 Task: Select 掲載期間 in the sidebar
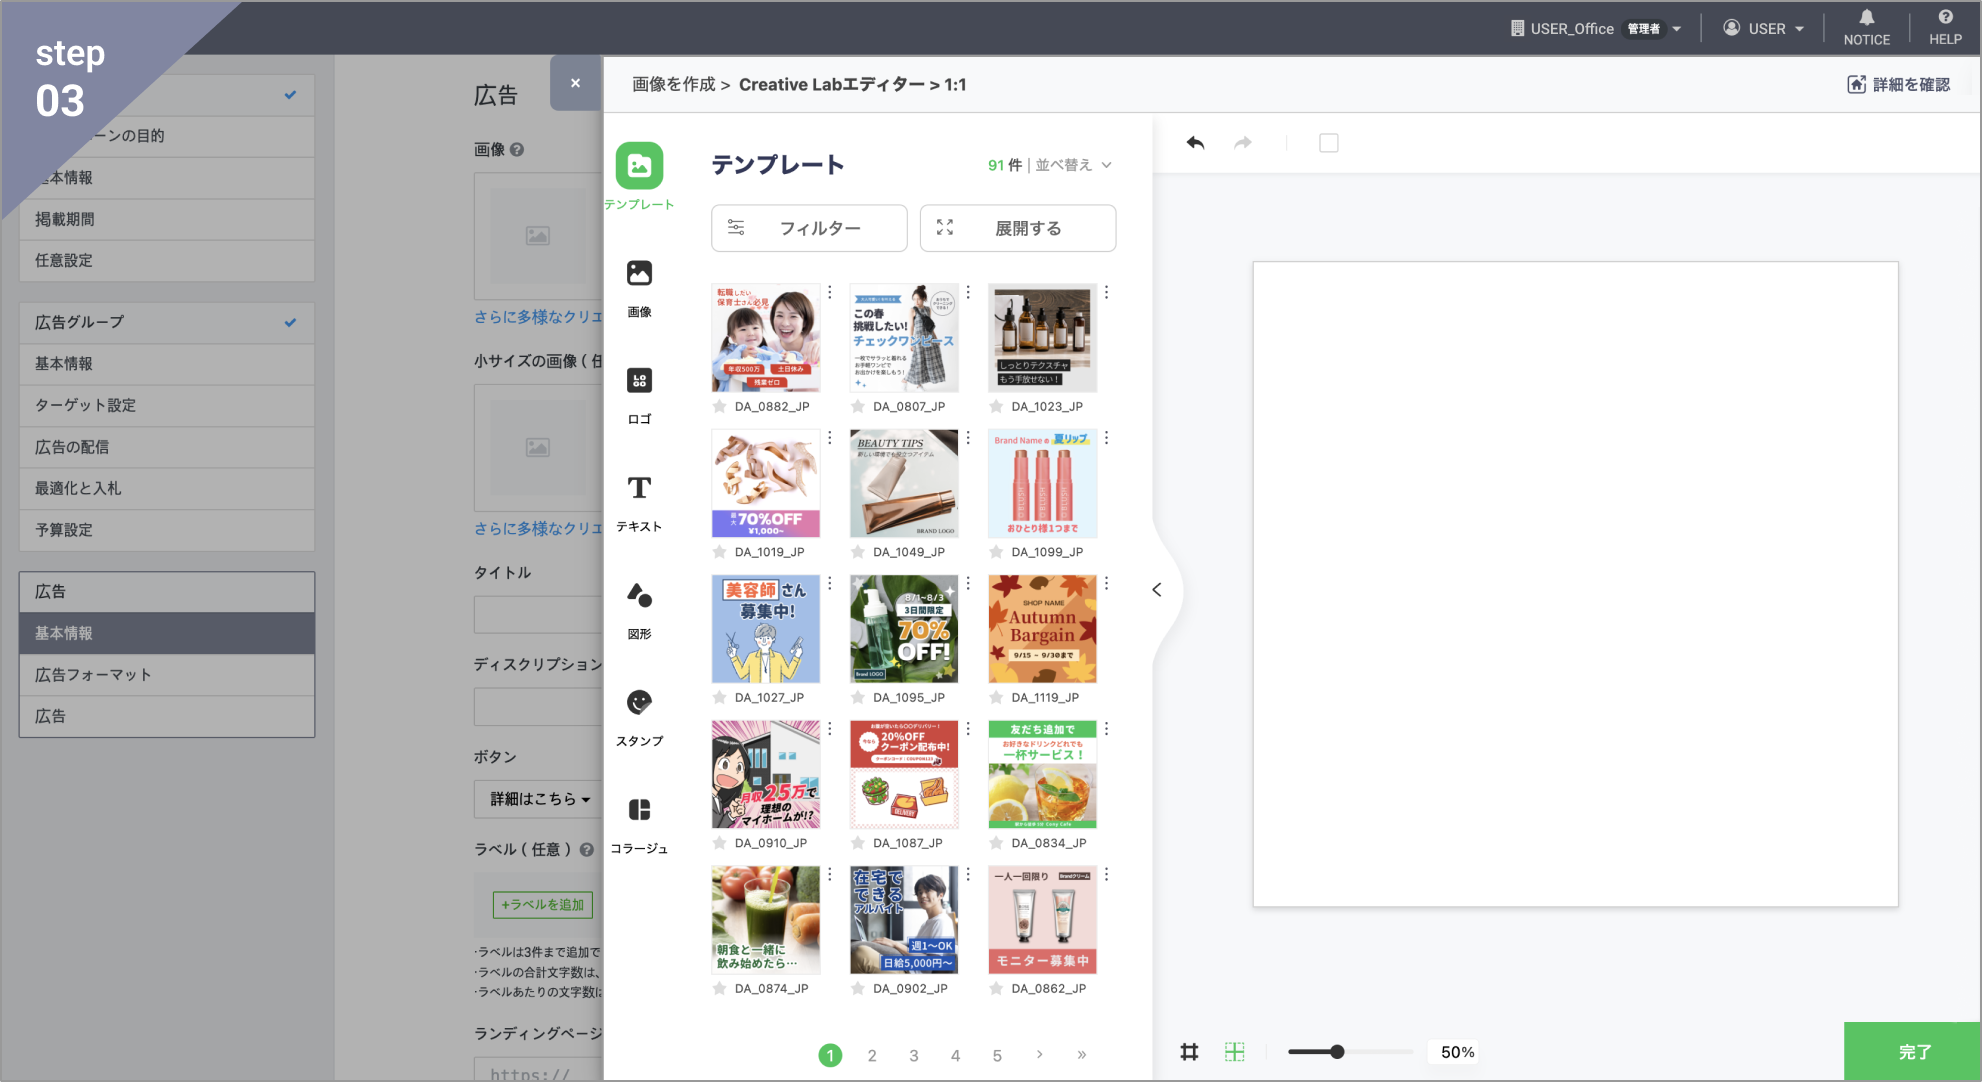pos(167,219)
